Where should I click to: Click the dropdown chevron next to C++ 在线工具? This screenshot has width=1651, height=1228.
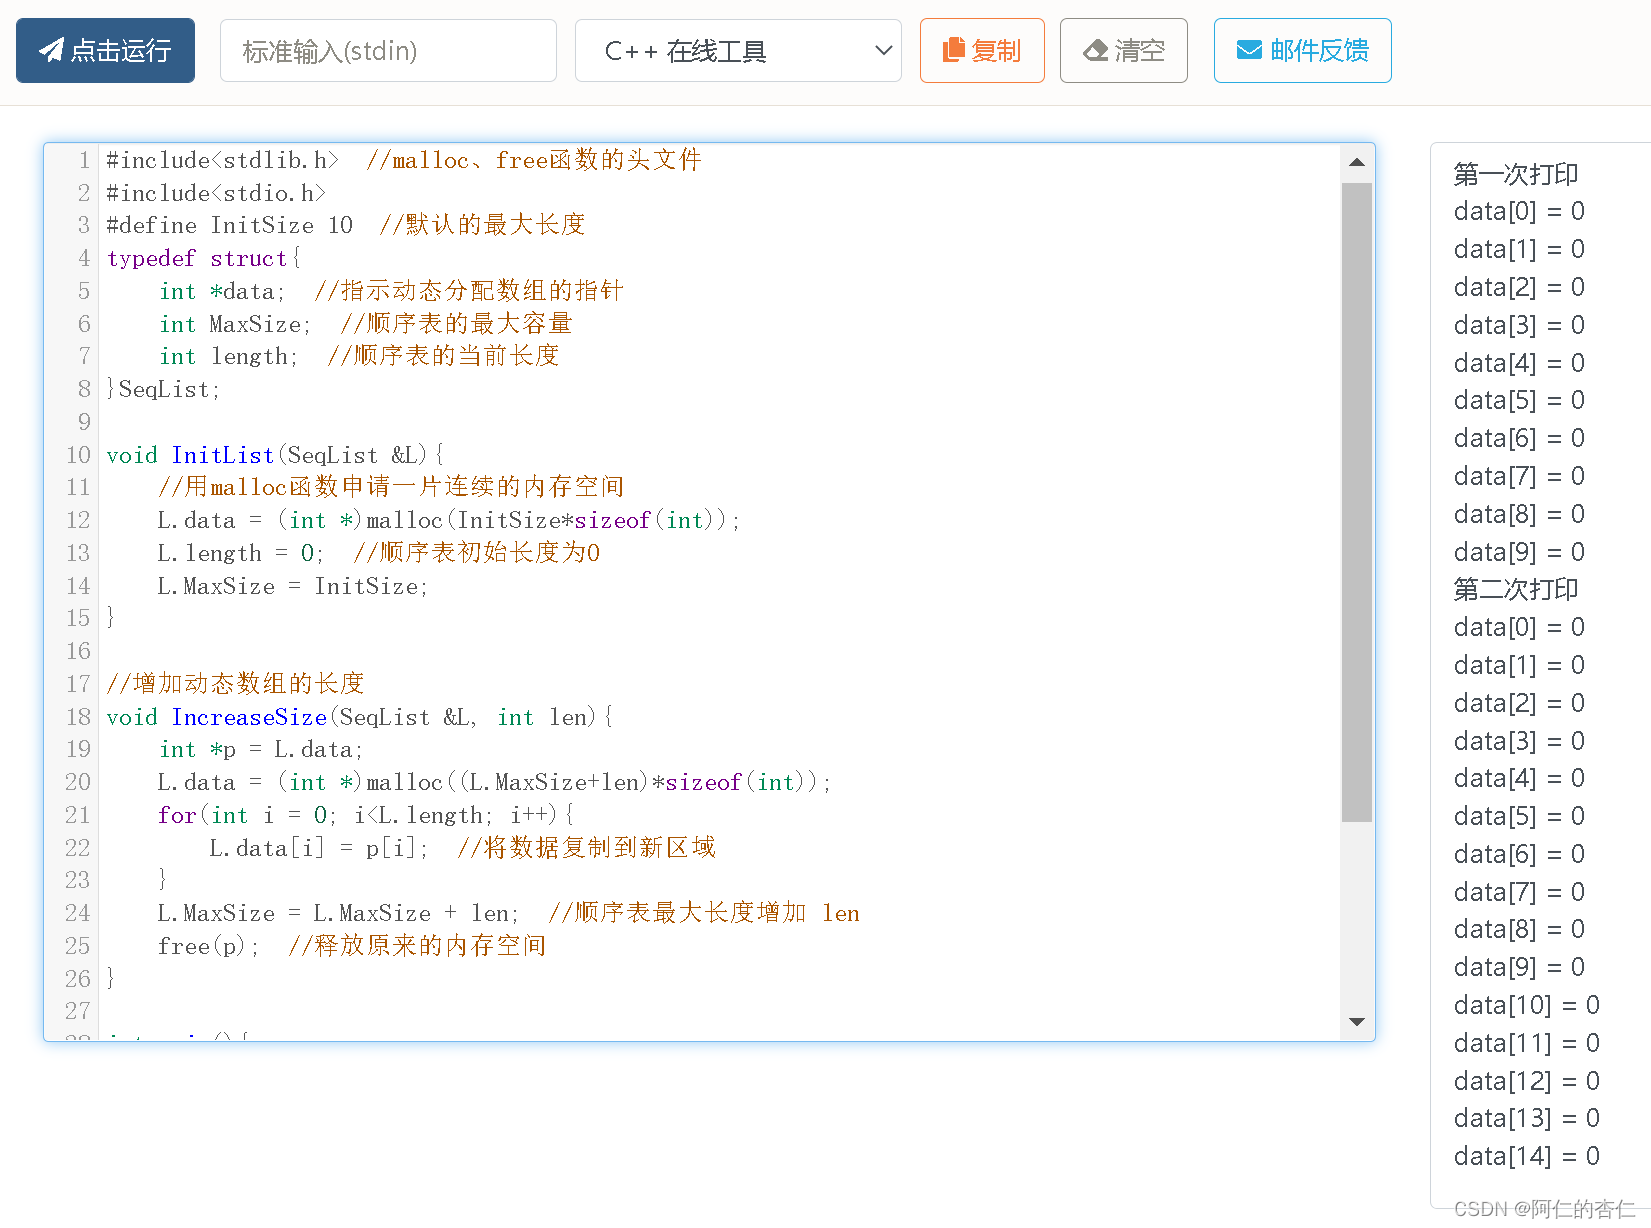pos(882,50)
